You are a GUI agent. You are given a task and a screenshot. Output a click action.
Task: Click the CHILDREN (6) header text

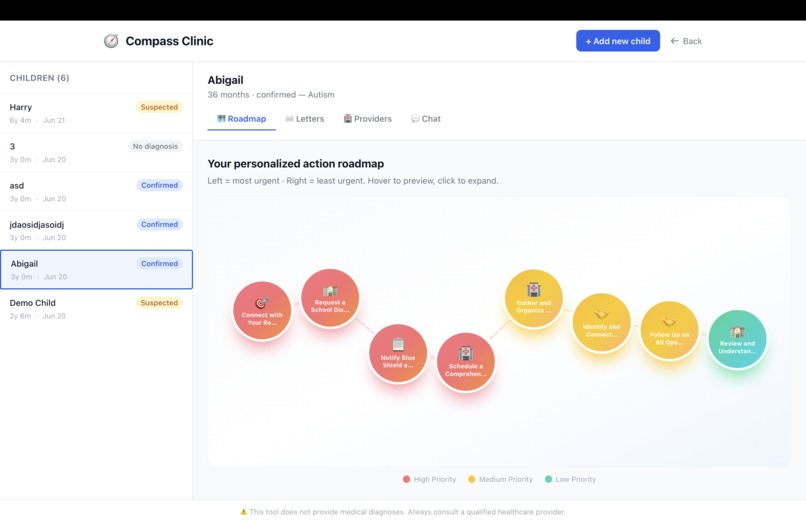click(39, 78)
